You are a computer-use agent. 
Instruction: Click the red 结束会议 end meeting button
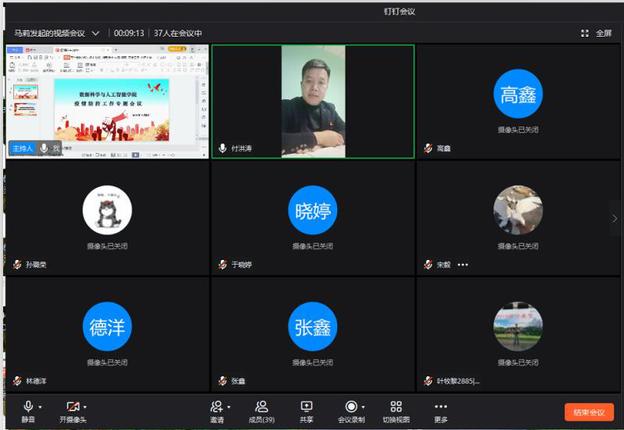pyautogui.click(x=588, y=412)
